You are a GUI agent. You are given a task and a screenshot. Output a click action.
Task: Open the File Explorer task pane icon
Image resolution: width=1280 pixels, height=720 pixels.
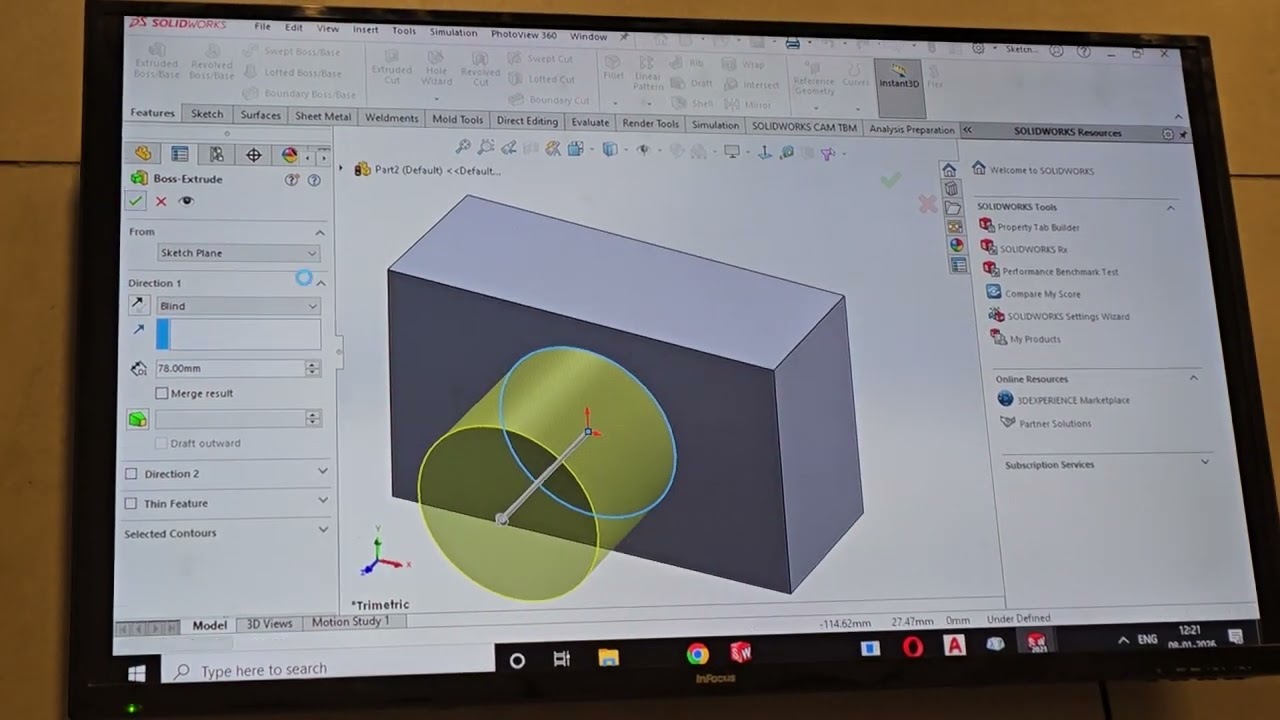(x=952, y=208)
